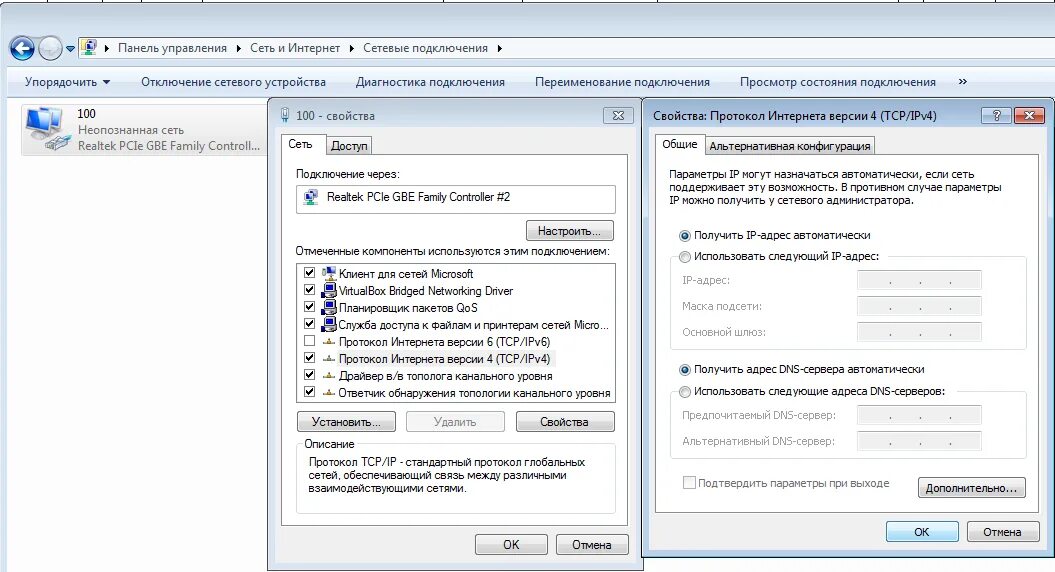The image size is (1055, 572).
Task: Switch to the Доступ tab
Action: 349,145
